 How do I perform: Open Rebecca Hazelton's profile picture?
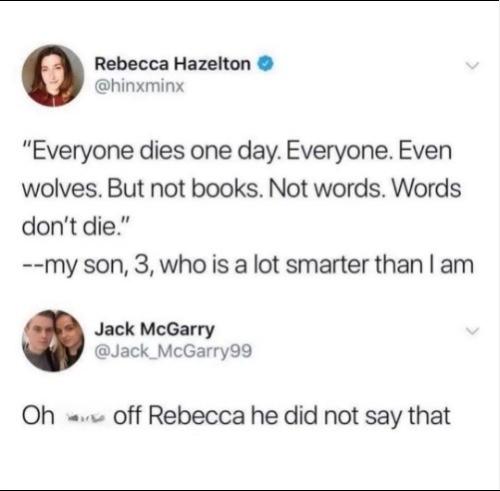(53, 76)
